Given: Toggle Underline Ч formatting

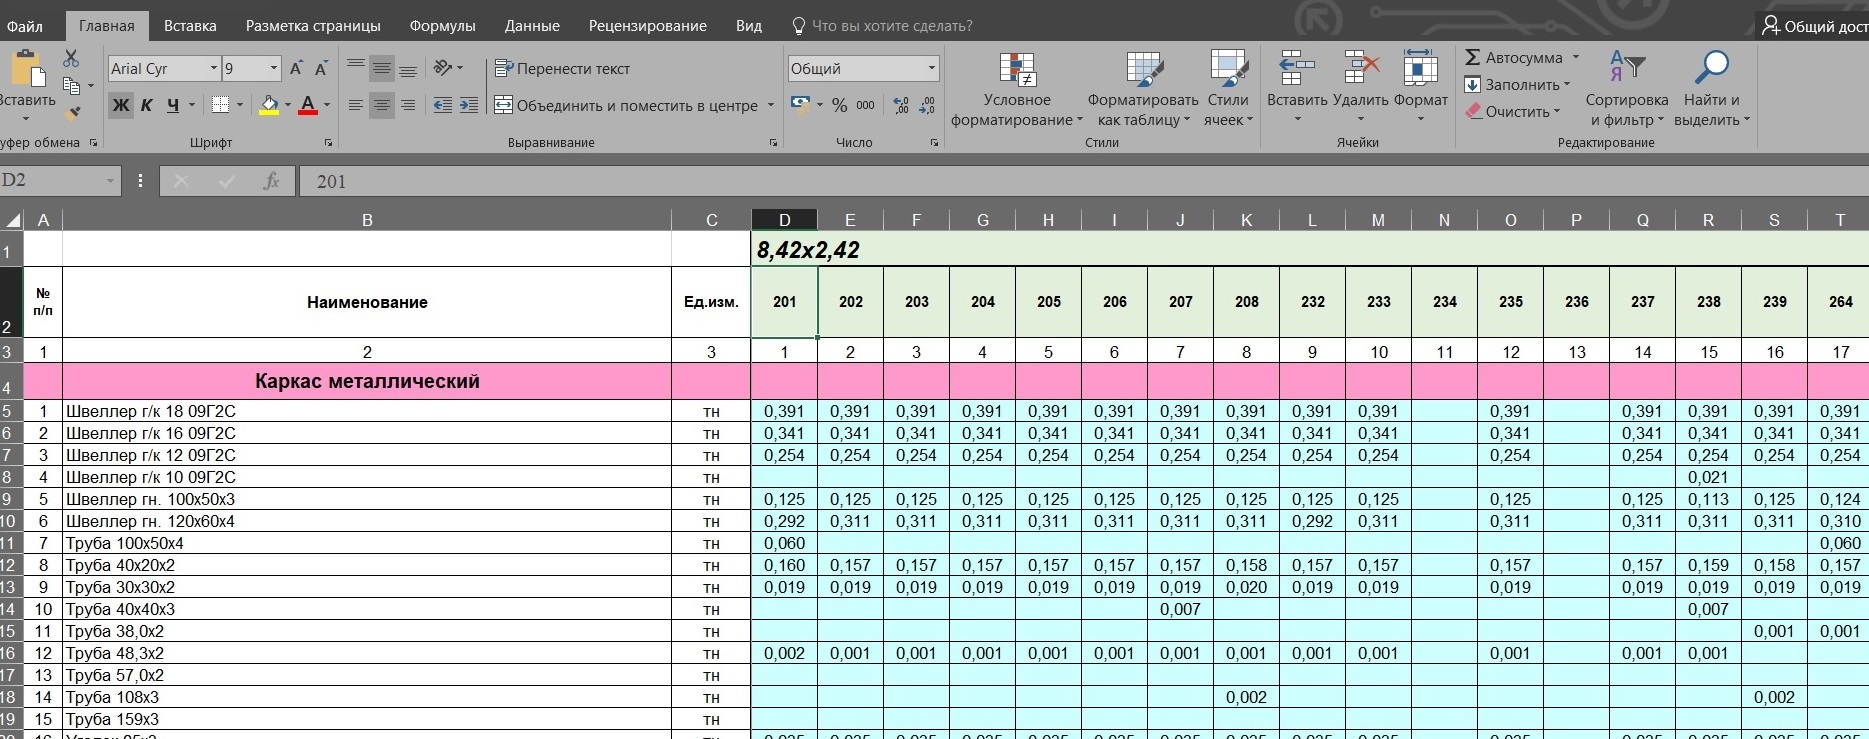Looking at the screenshot, I should (x=173, y=105).
